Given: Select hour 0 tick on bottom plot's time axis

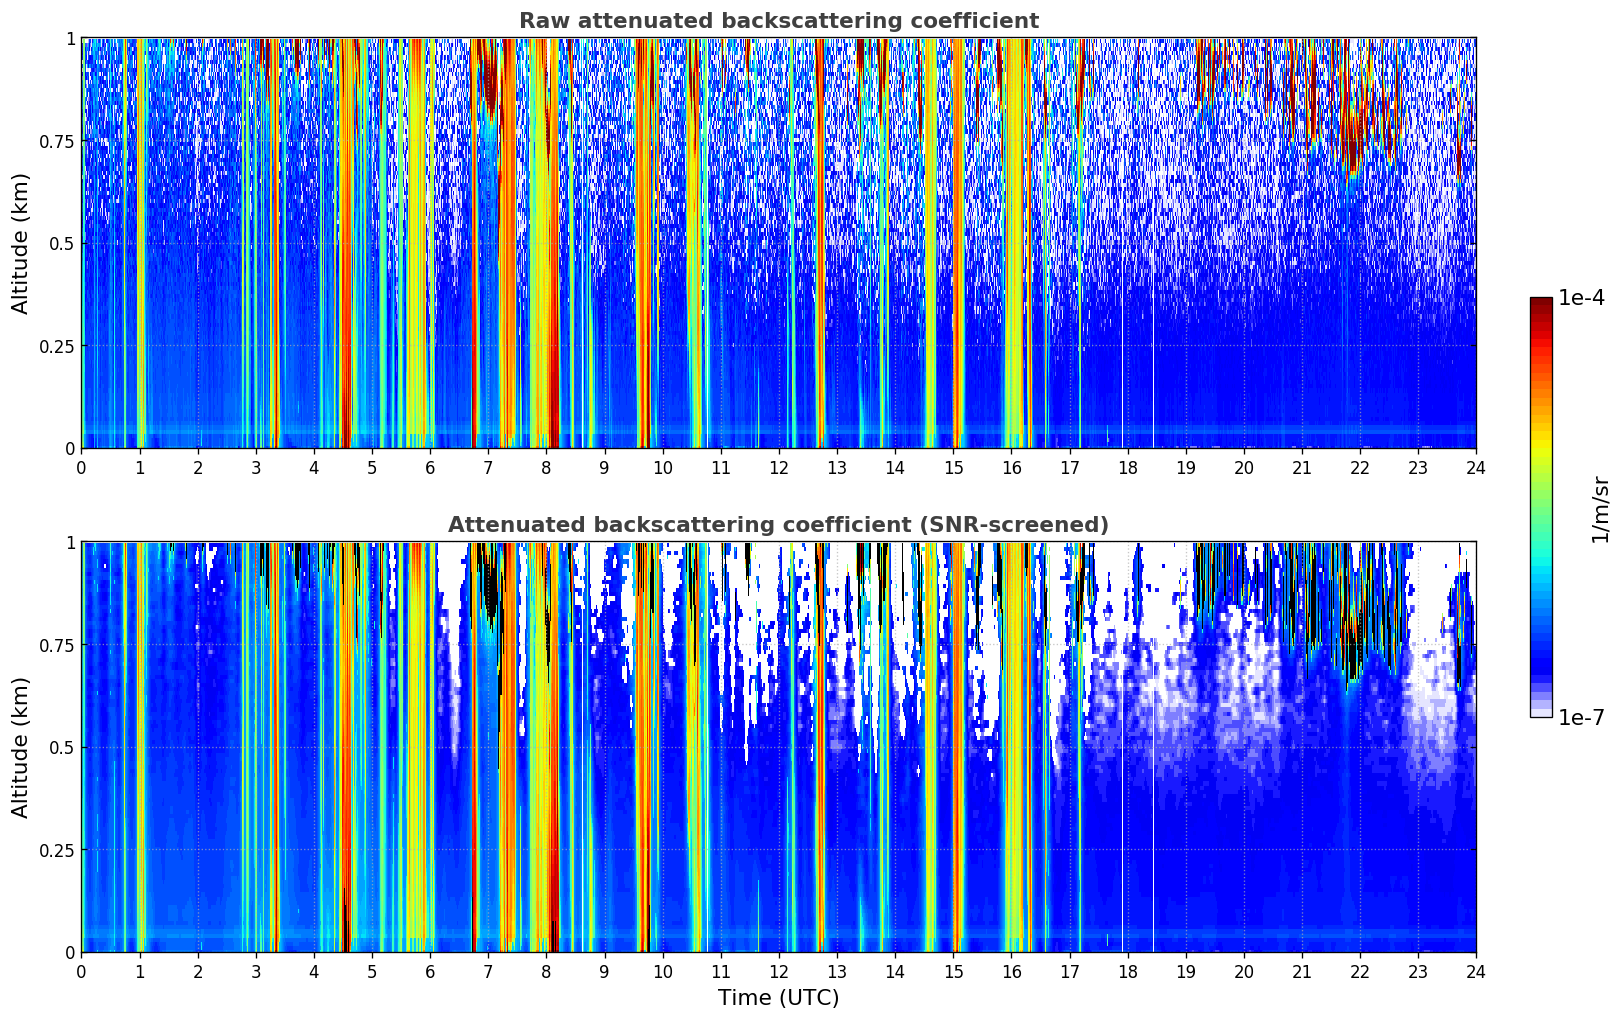Looking at the screenshot, I should 81,972.
